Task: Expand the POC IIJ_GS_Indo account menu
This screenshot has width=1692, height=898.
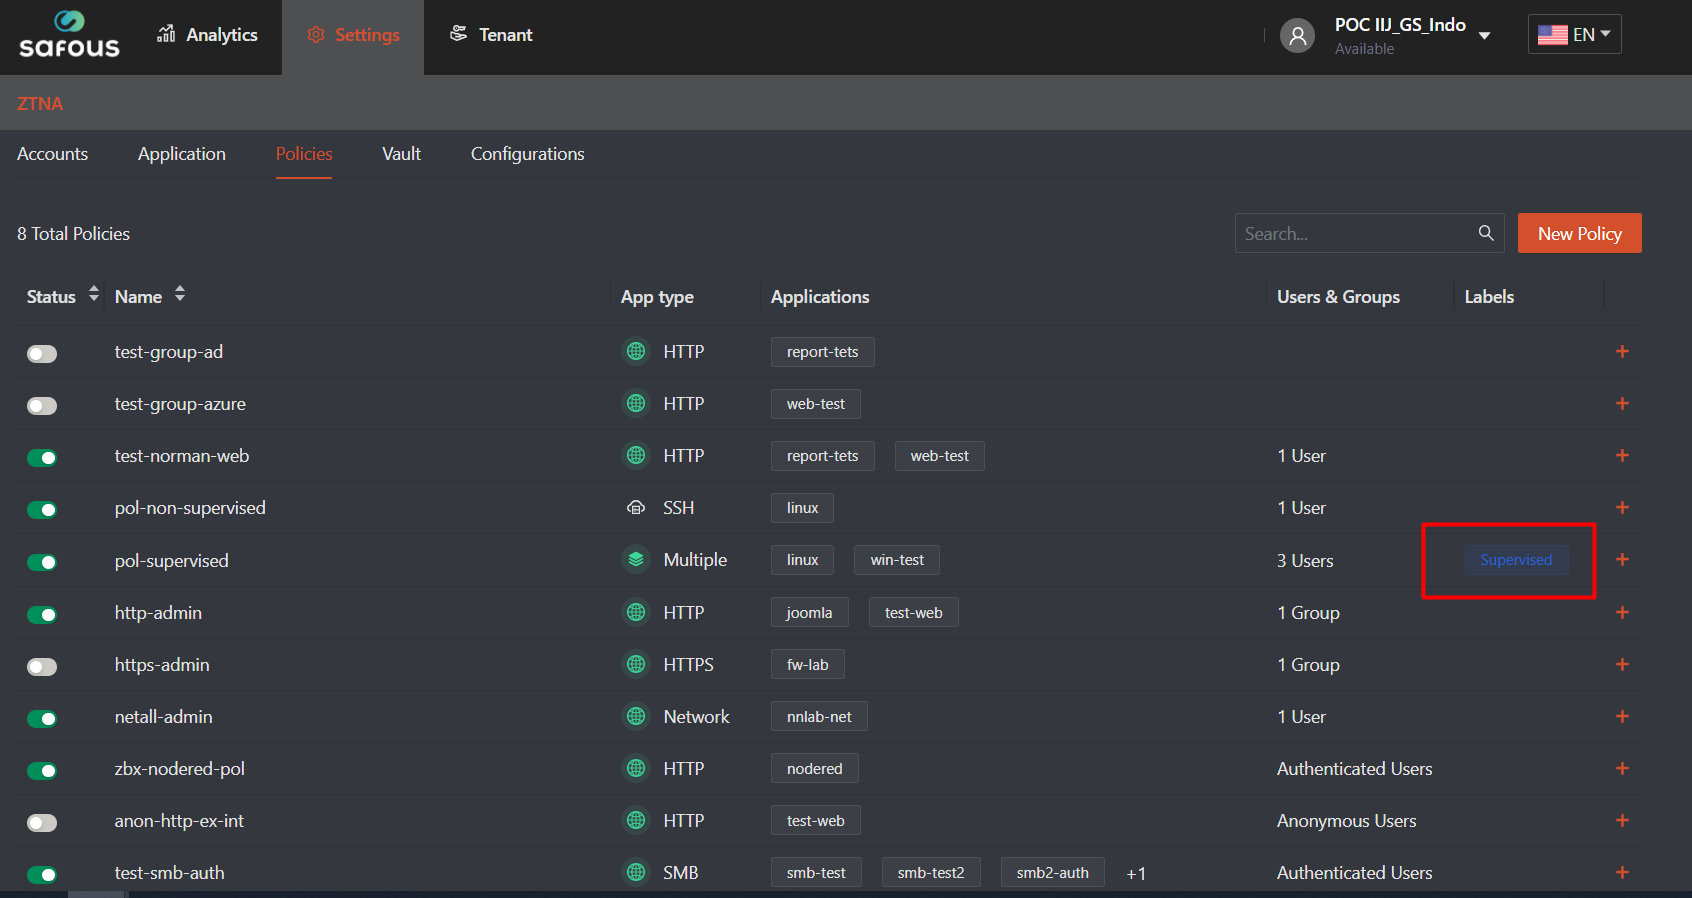Action: (x=1484, y=36)
